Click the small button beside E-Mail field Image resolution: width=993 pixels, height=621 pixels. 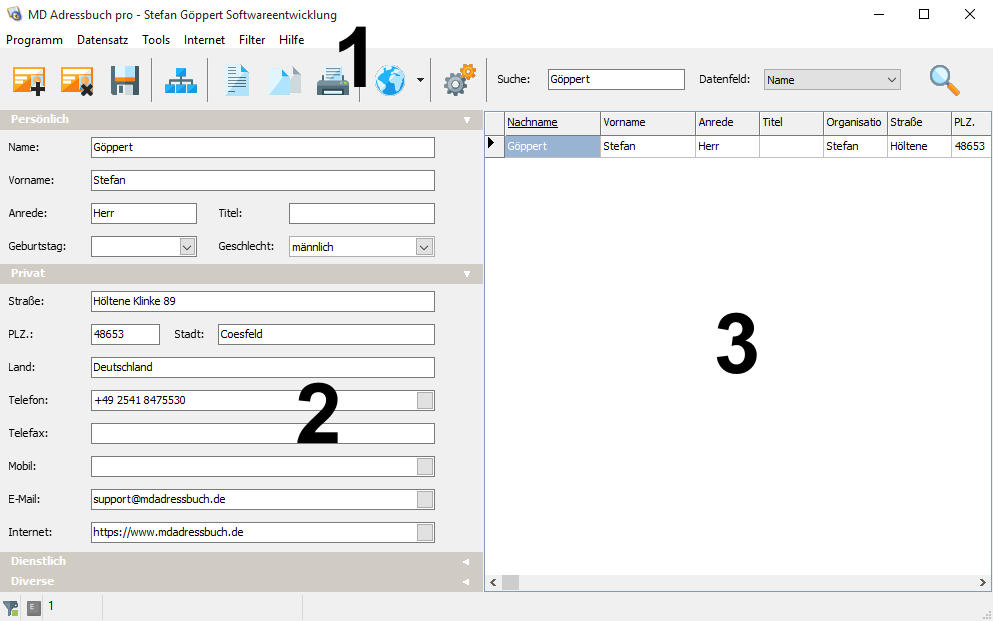[x=425, y=500]
